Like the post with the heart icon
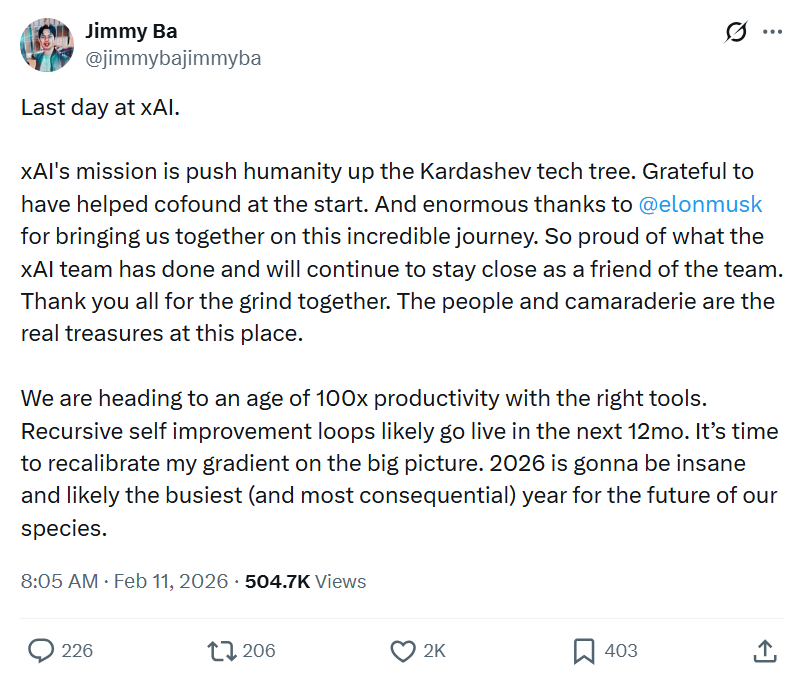Viewport: 789px width, 675px height. point(402,651)
